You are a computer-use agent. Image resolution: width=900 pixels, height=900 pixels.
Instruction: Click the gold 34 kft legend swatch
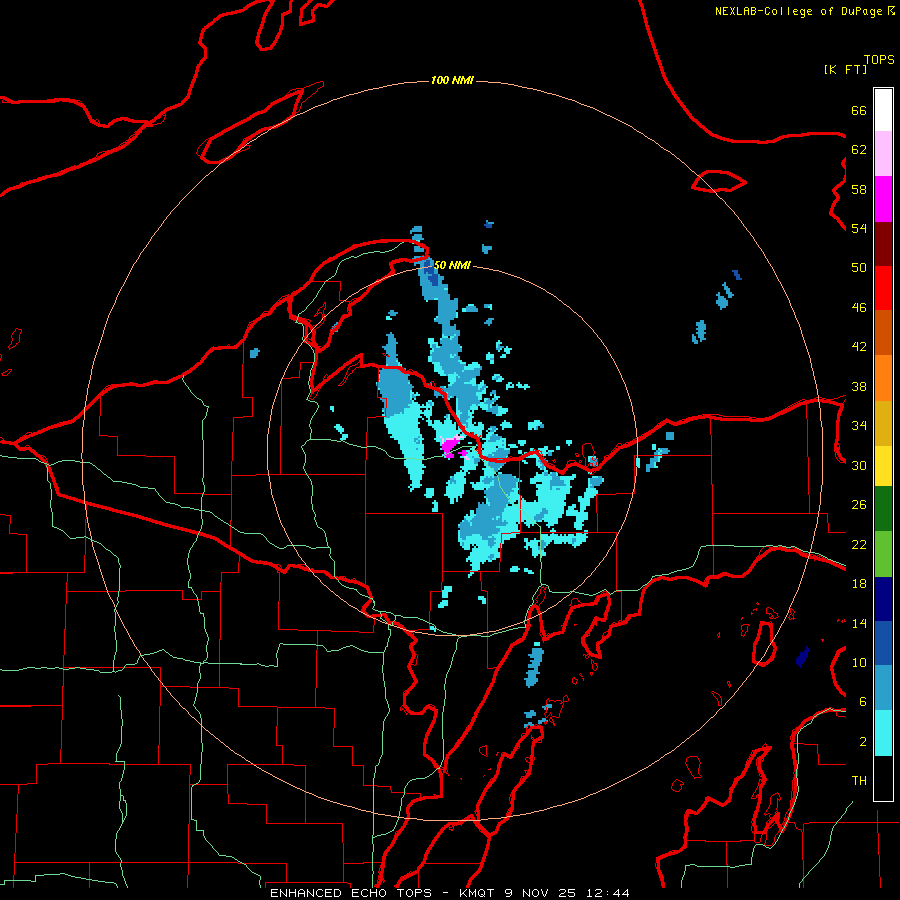tap(883, 423)
